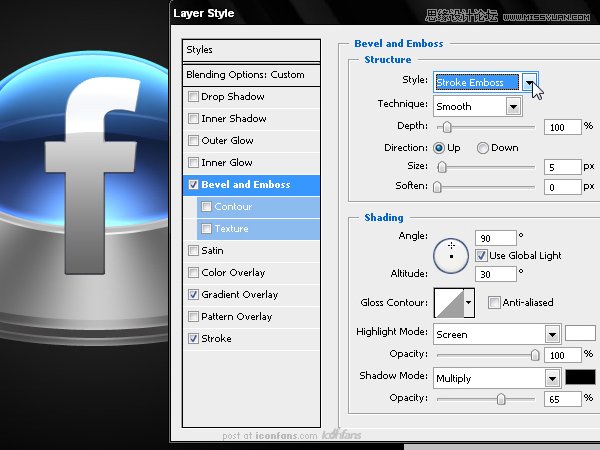
Task: Uncheck the Stroke checkbox
Action: coord(193,339)
